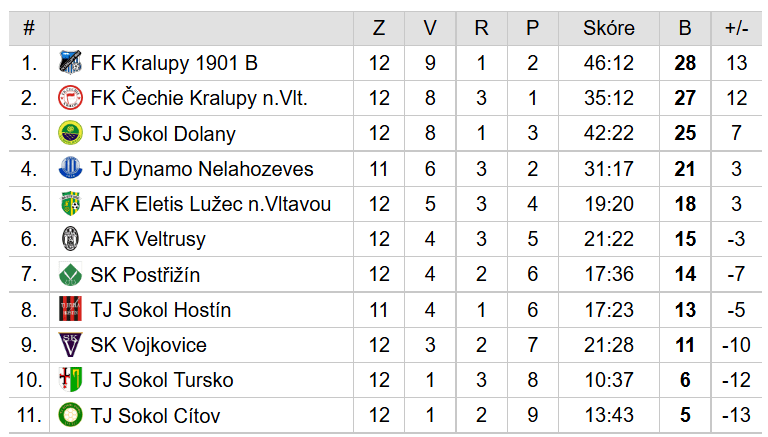This screenshot has height=437, width=768.
Task: Sort table by the B points column header
Action: click(x=685, y=28)
